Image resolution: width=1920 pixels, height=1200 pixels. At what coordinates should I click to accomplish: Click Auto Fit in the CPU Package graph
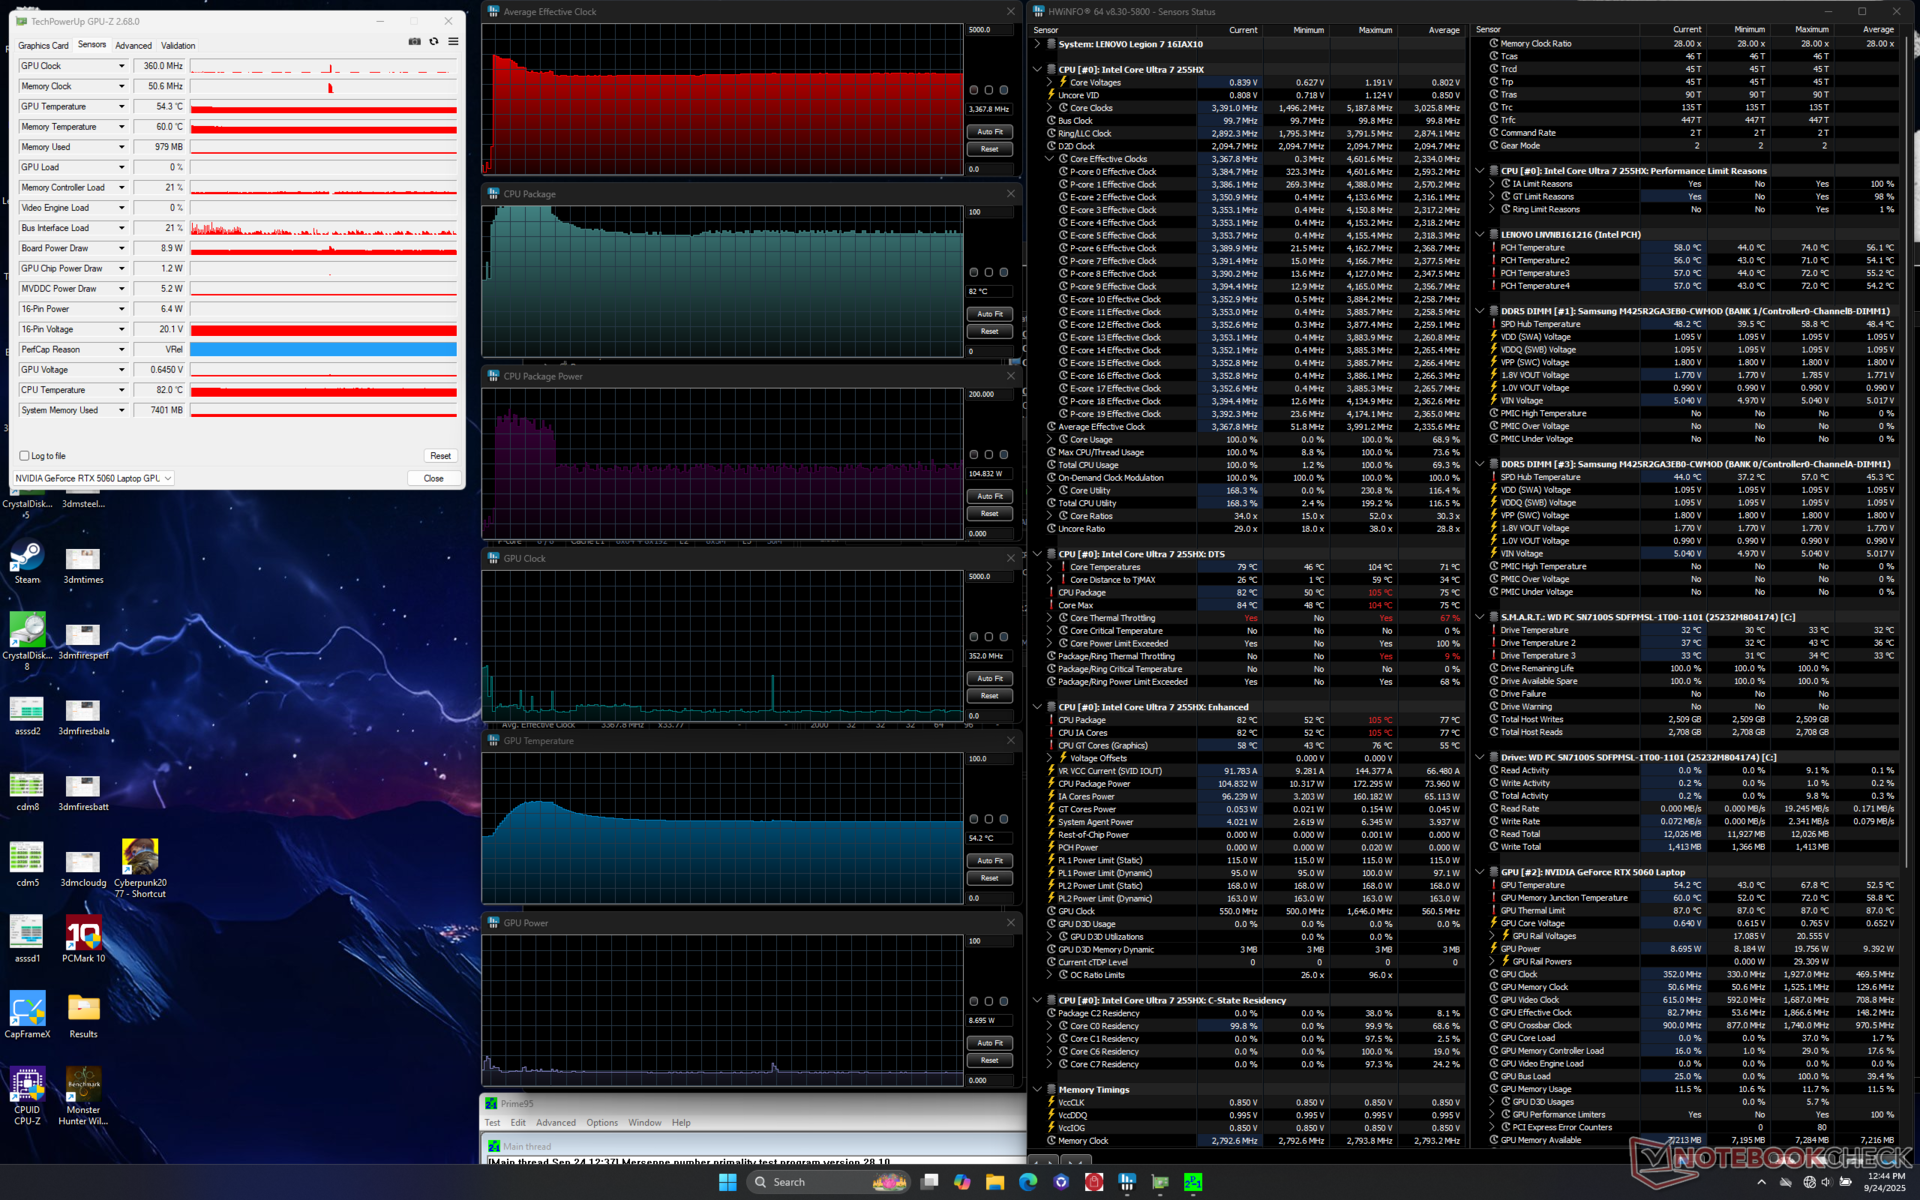click(990, 314)
